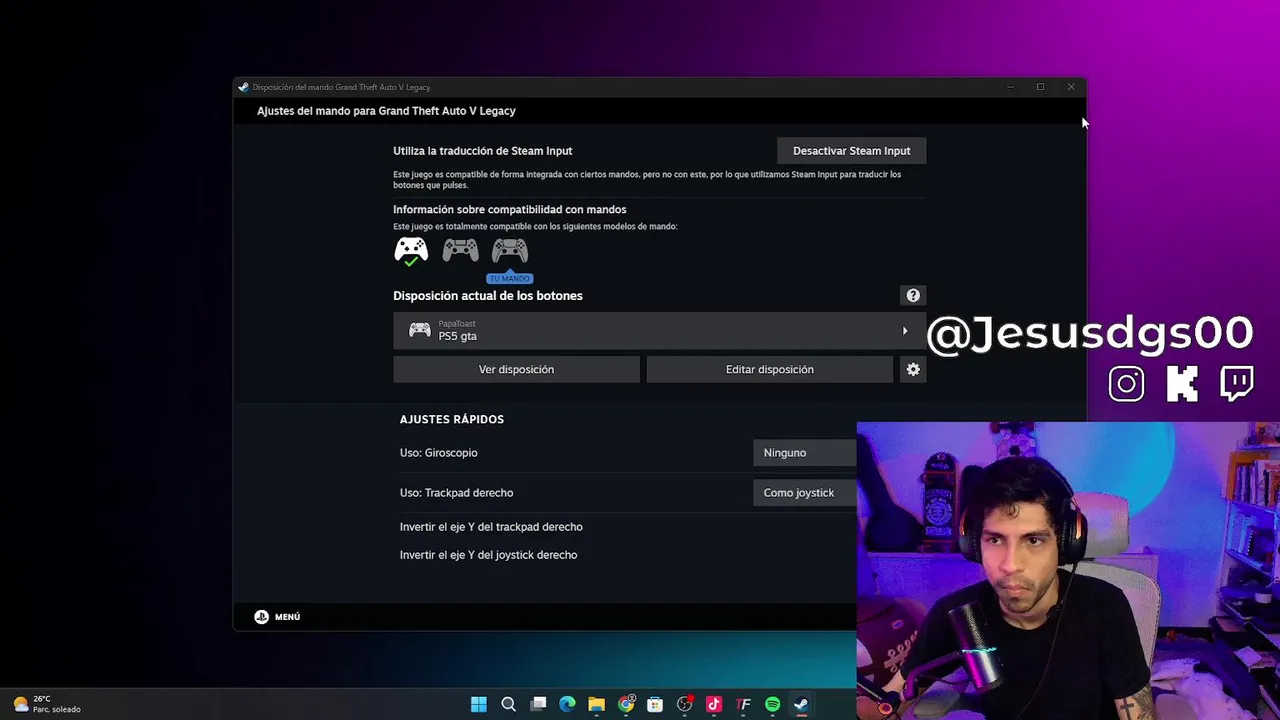
Task: Click 'Invertir el eje Y del joystick derecho'
Action: pos(488,555)
